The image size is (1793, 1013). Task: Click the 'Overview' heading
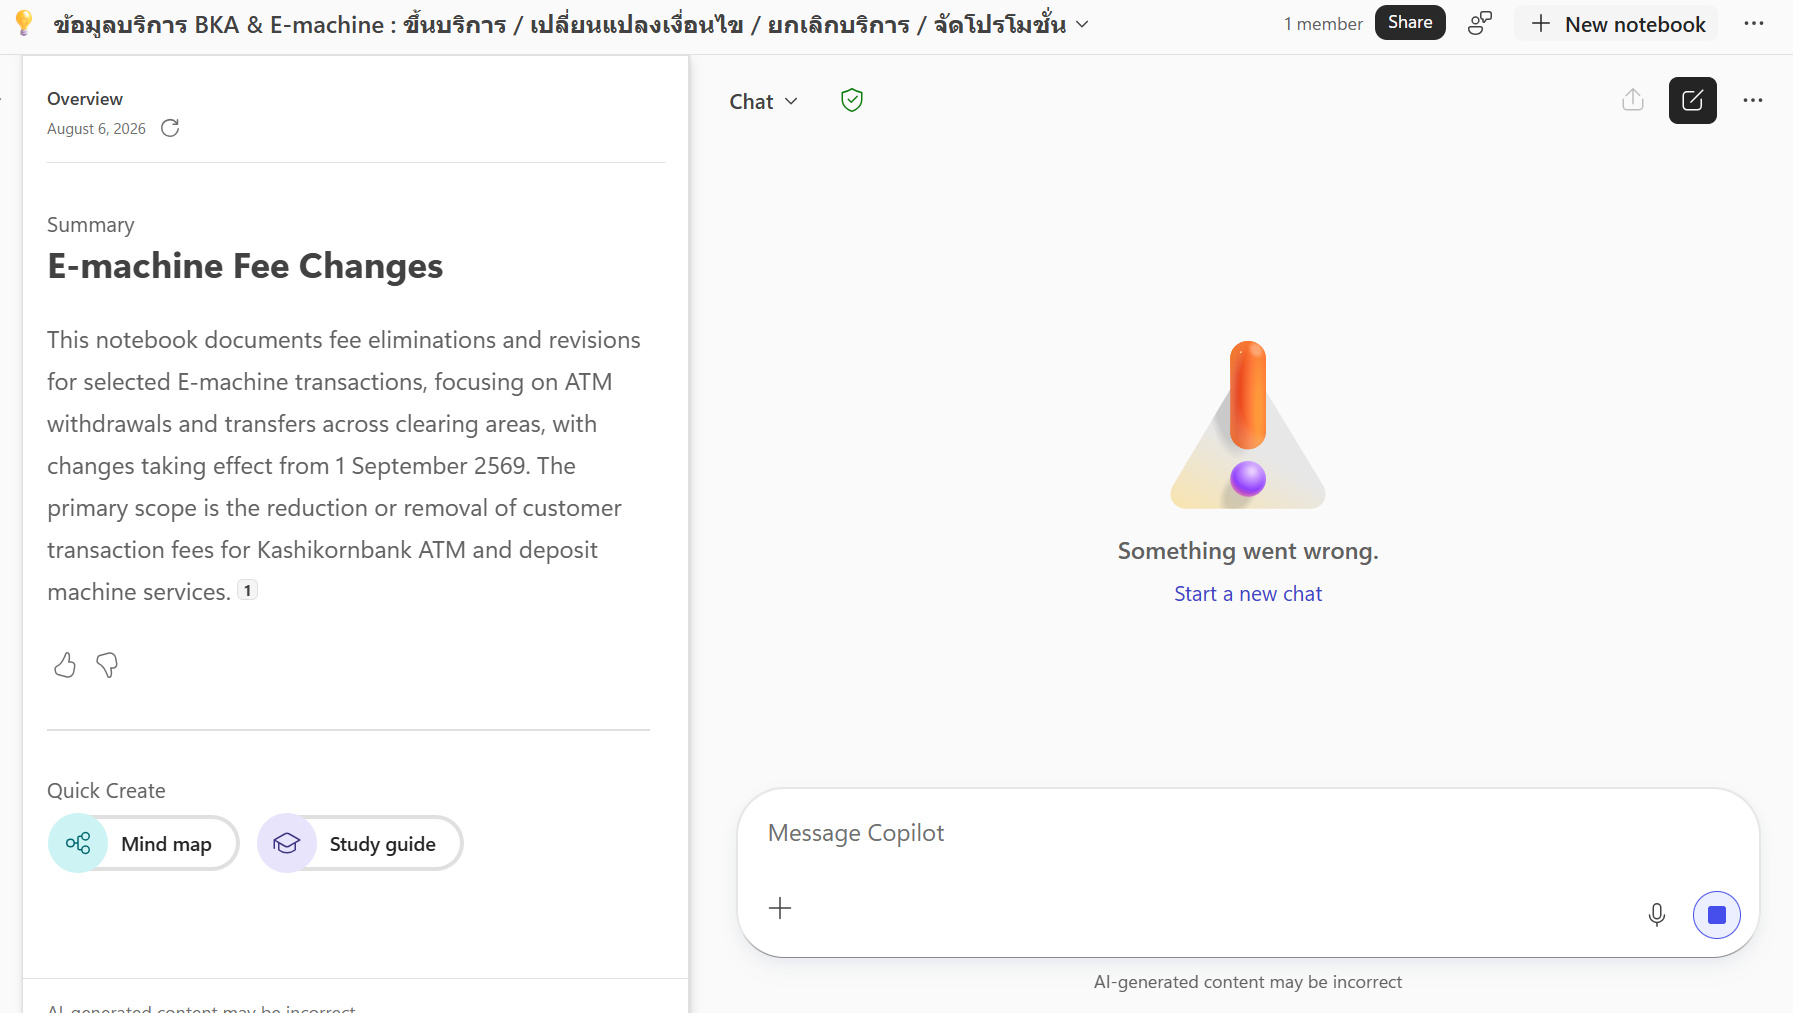point(85,99)
